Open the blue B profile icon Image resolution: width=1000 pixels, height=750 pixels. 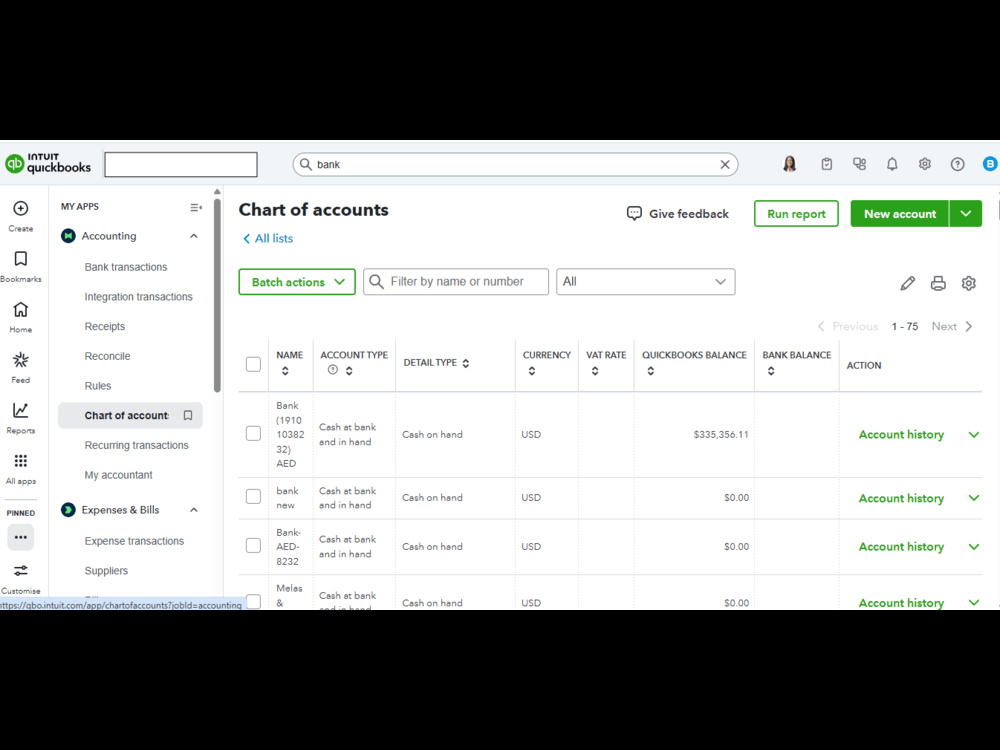click(990, 164)
